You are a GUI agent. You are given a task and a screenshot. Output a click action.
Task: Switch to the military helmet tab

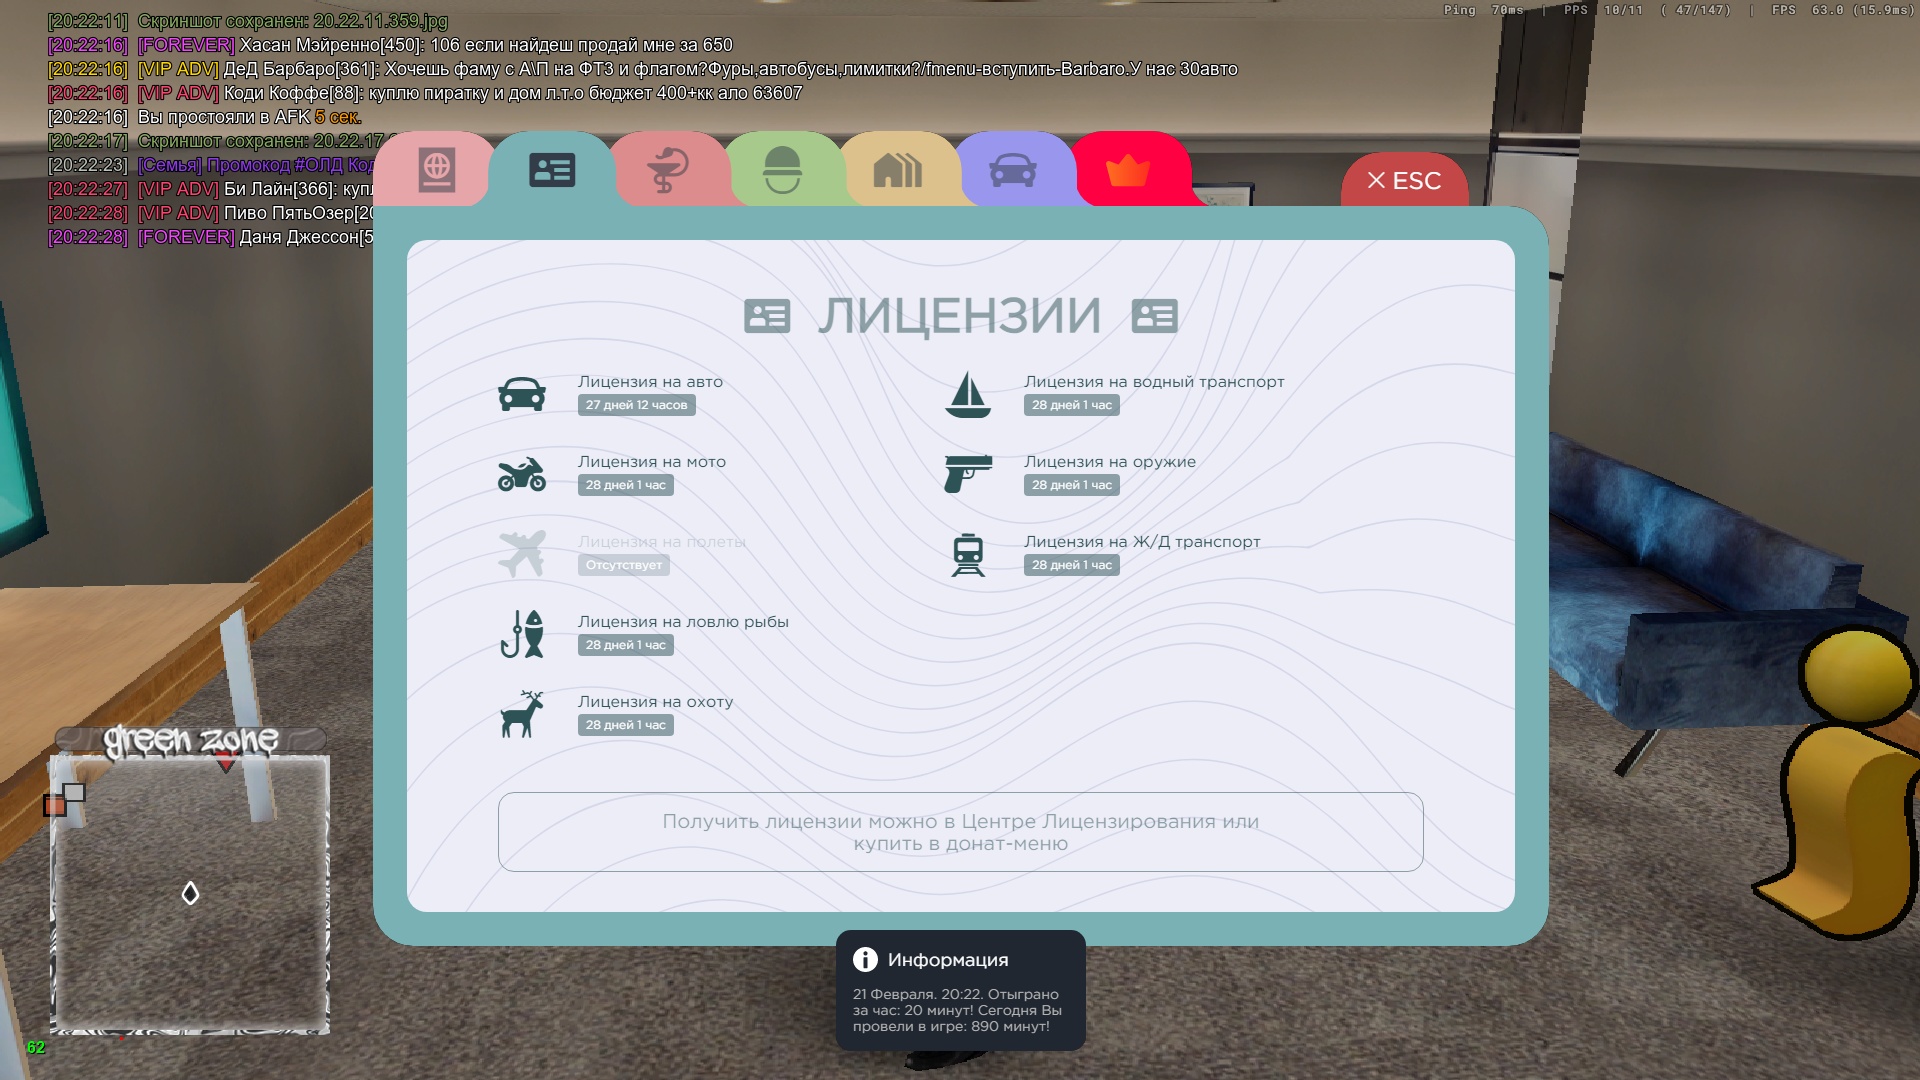(782, 170)
